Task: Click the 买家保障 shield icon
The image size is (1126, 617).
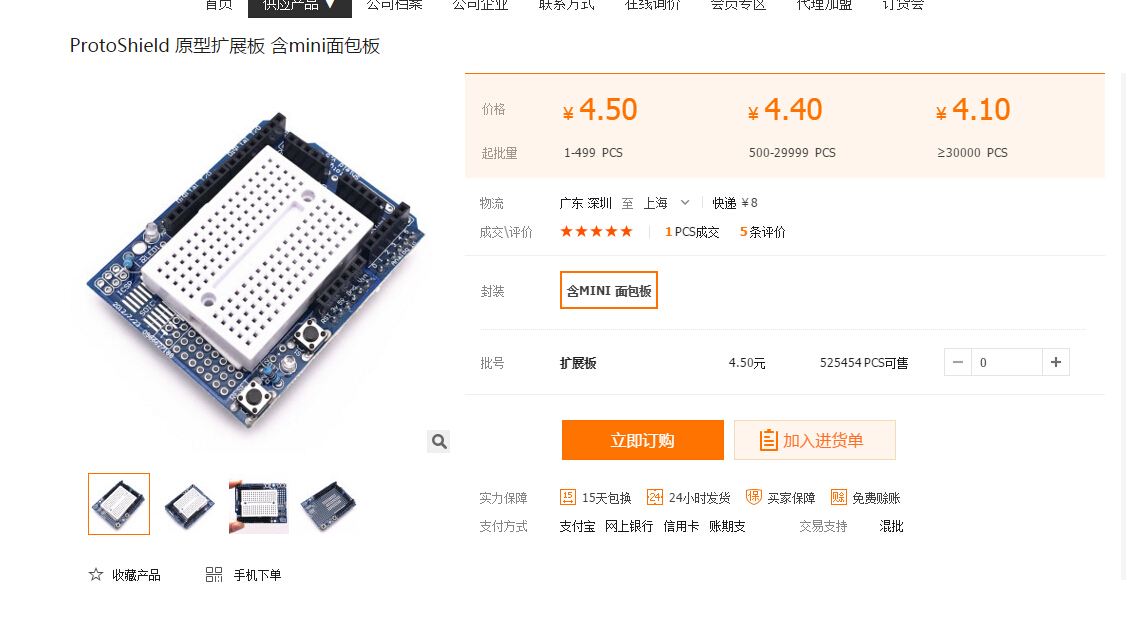Action: click(x=753, y=497)
